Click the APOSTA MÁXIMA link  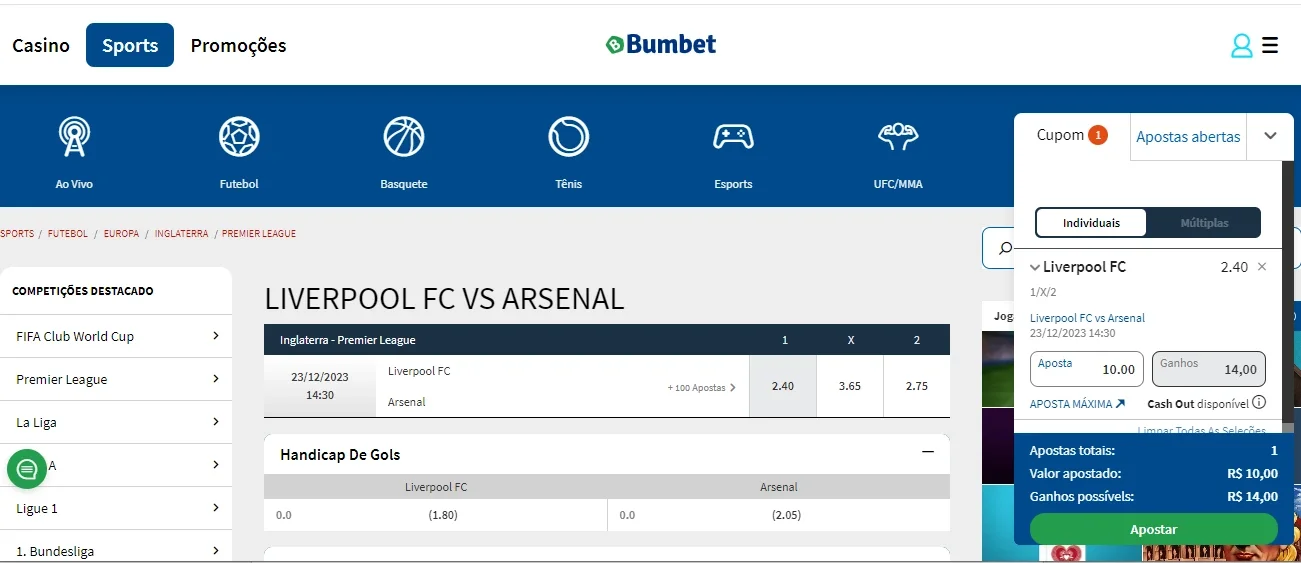pyautogui.click(x=1077, y=404)
